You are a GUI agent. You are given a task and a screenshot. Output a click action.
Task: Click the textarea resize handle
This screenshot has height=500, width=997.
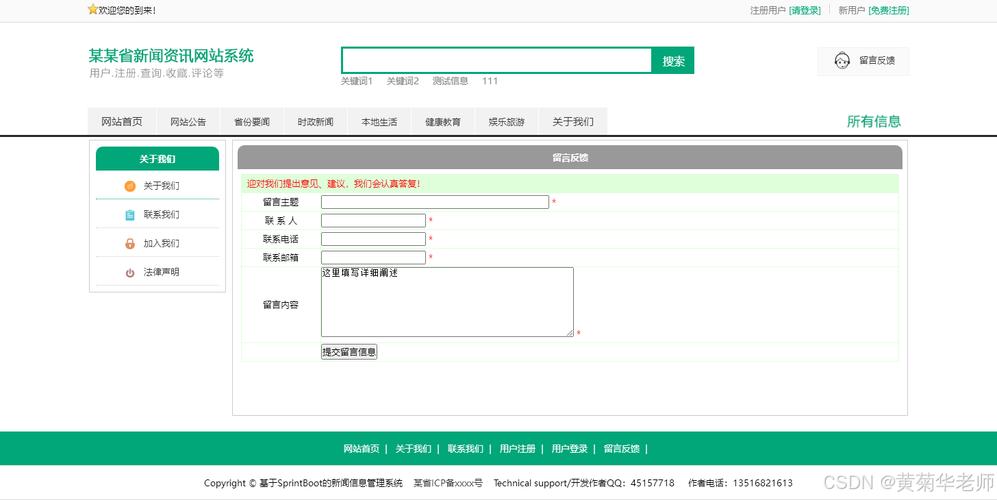570,333
